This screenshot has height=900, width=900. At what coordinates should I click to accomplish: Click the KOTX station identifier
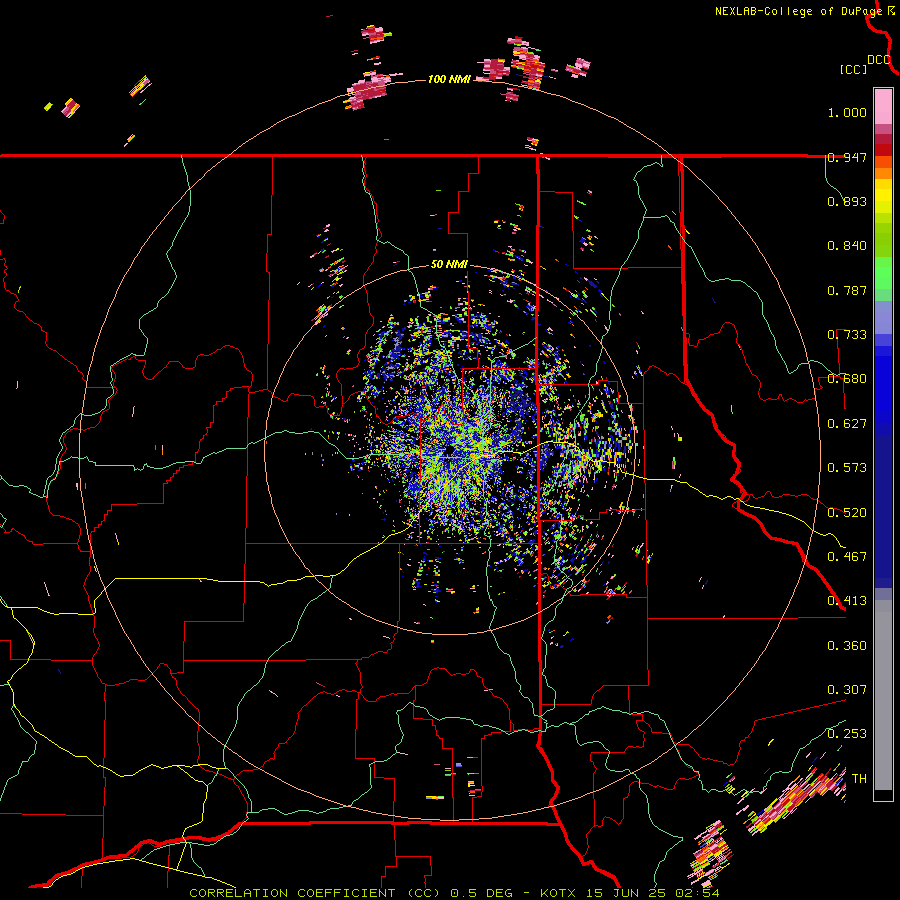point(559,893)
